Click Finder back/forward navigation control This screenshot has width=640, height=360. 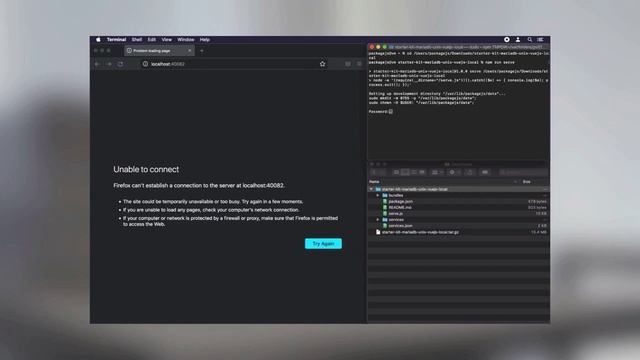tap(378, 172)
